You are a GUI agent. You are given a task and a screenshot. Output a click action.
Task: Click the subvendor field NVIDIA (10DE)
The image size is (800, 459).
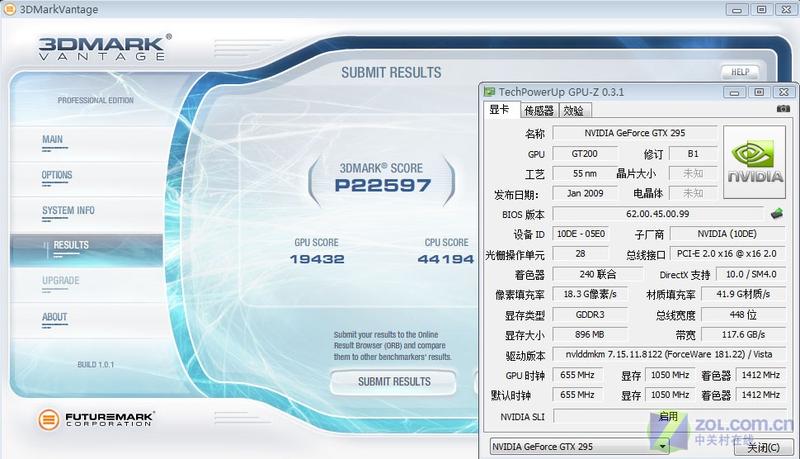tap(727, 234)
